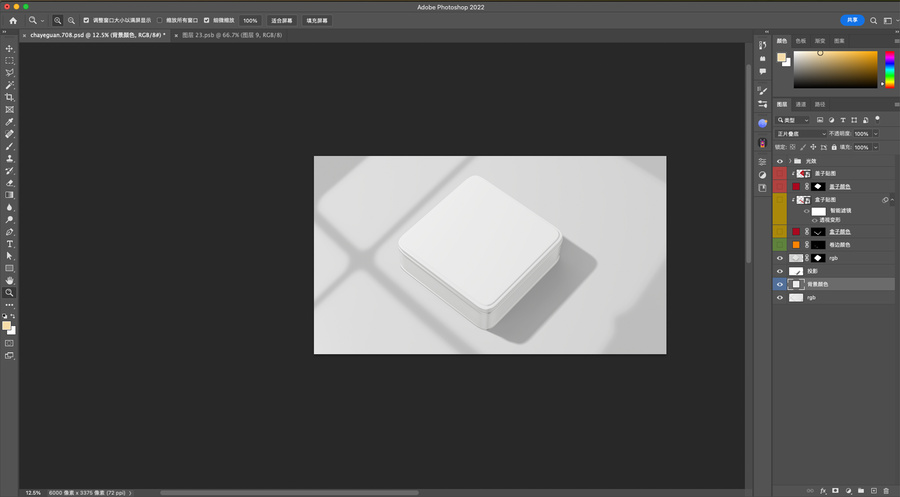This screenshot has height=497, width=900.
Task: Go to Photoshop Home screen
Action: tap(13, 20)
